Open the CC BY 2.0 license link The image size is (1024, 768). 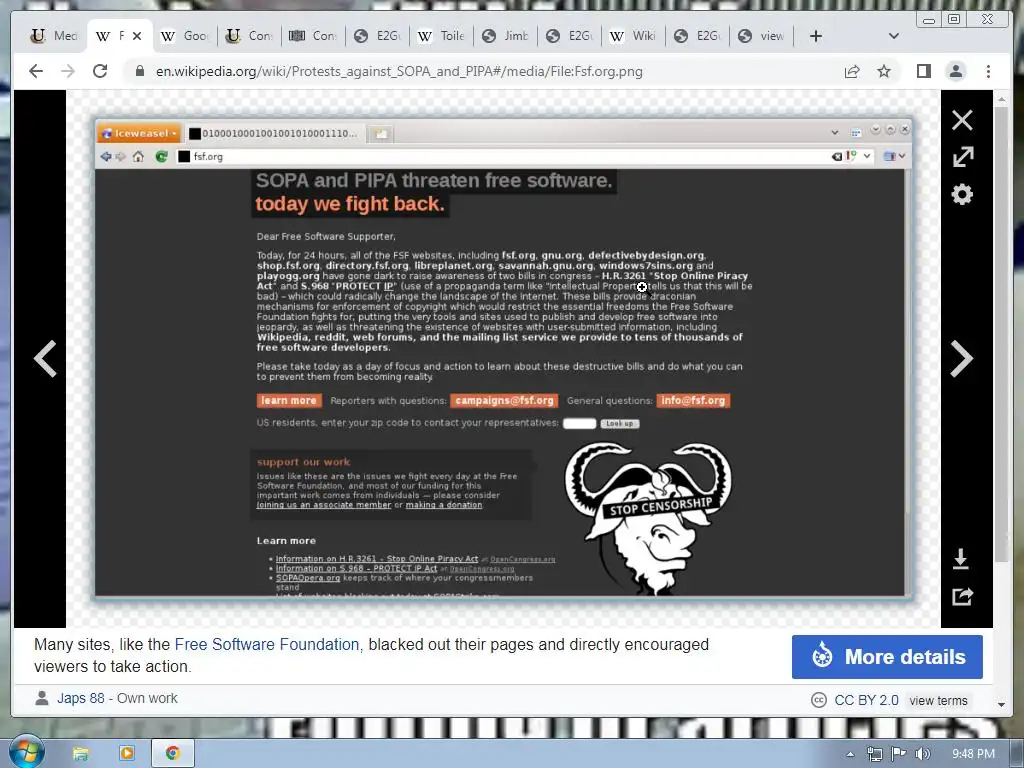click(866, 700)
